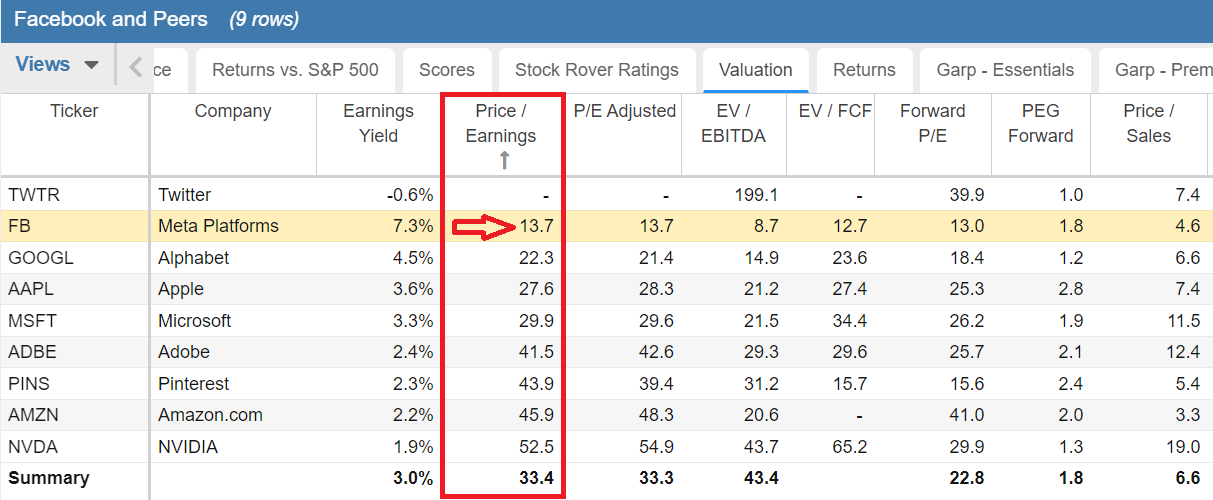Click Microsoft's Price / Sales value 11.5
1213x500 pixels.
coord(1183,321)
